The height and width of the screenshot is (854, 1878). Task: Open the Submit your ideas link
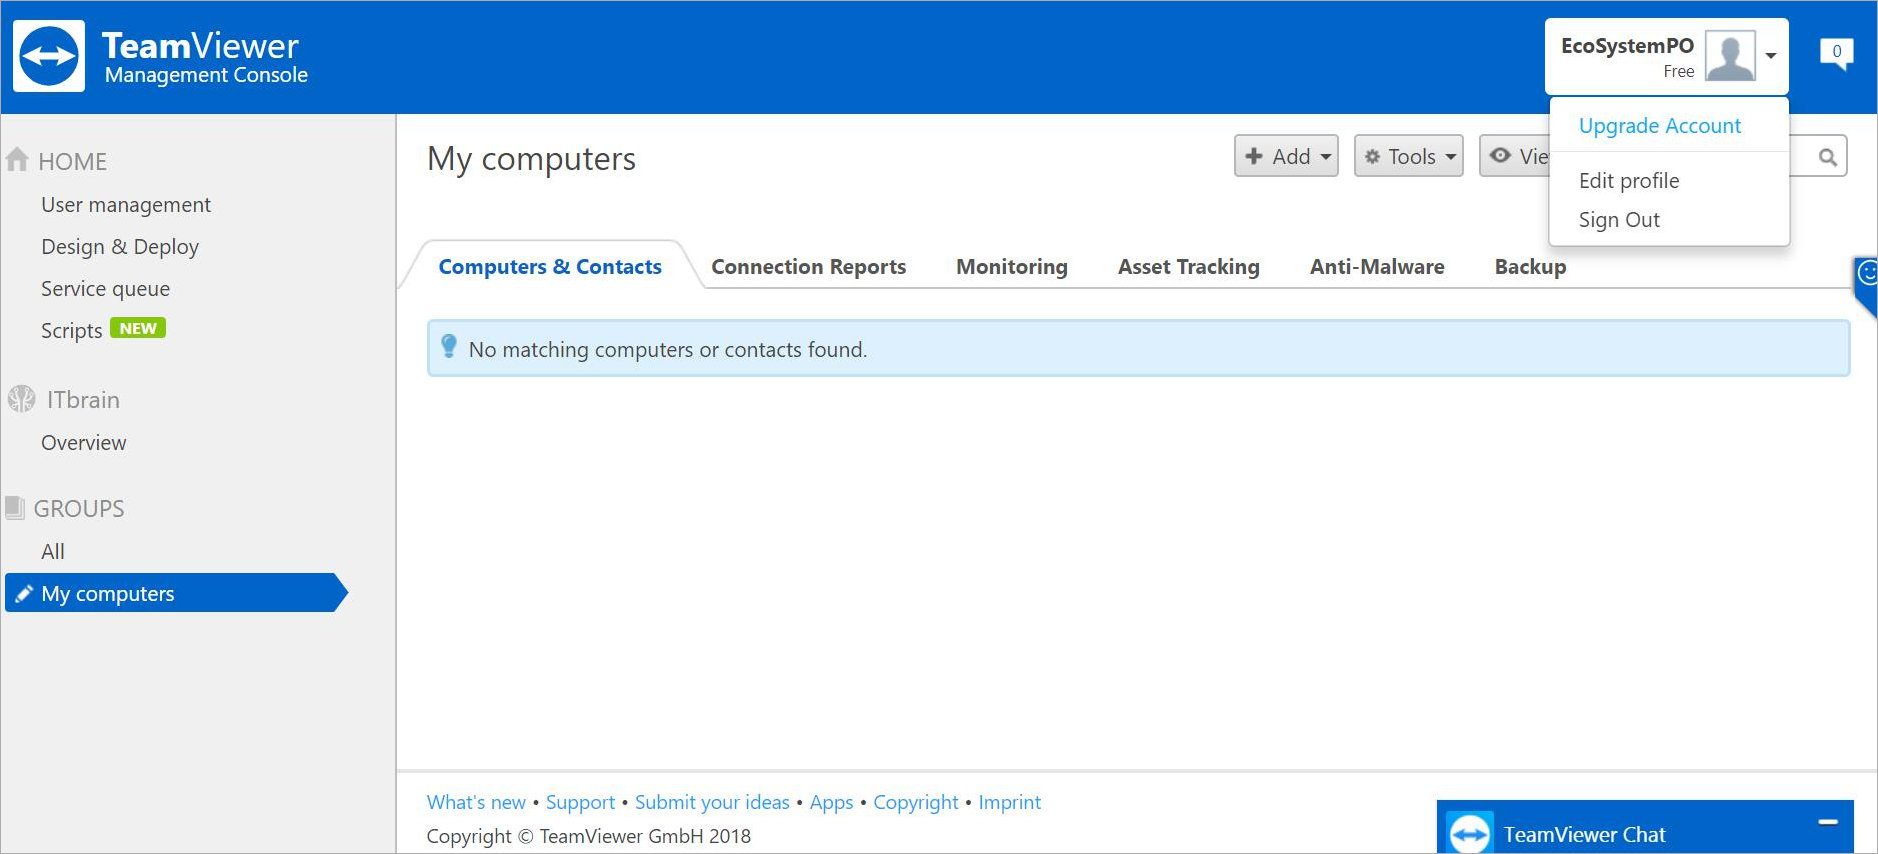(712, 802)
